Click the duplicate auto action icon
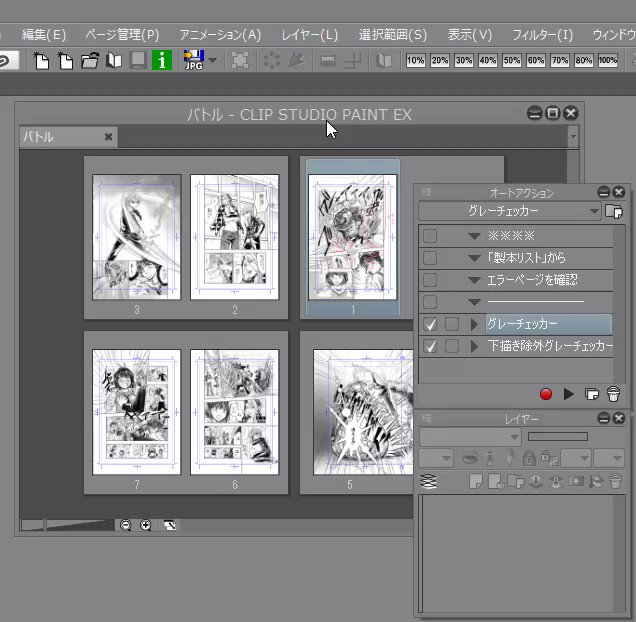The width and height of the screenshot is (636, 622). [592, 394]
